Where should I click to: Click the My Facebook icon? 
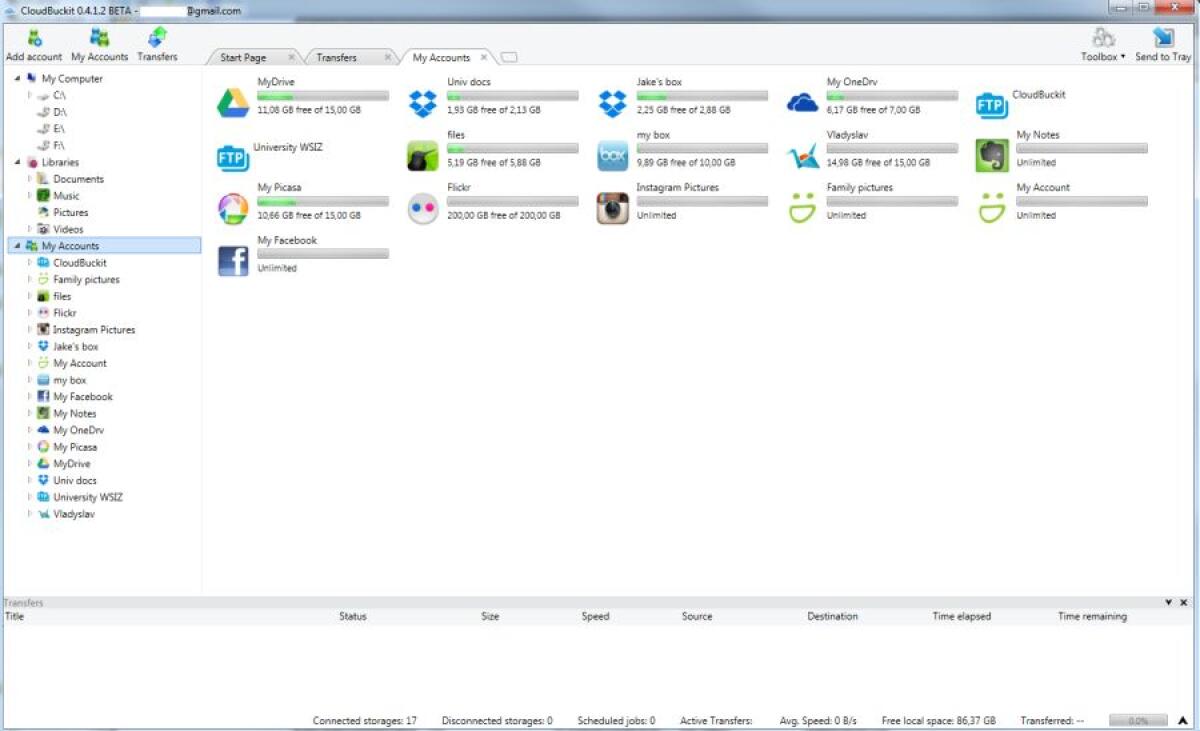(232, 260)
